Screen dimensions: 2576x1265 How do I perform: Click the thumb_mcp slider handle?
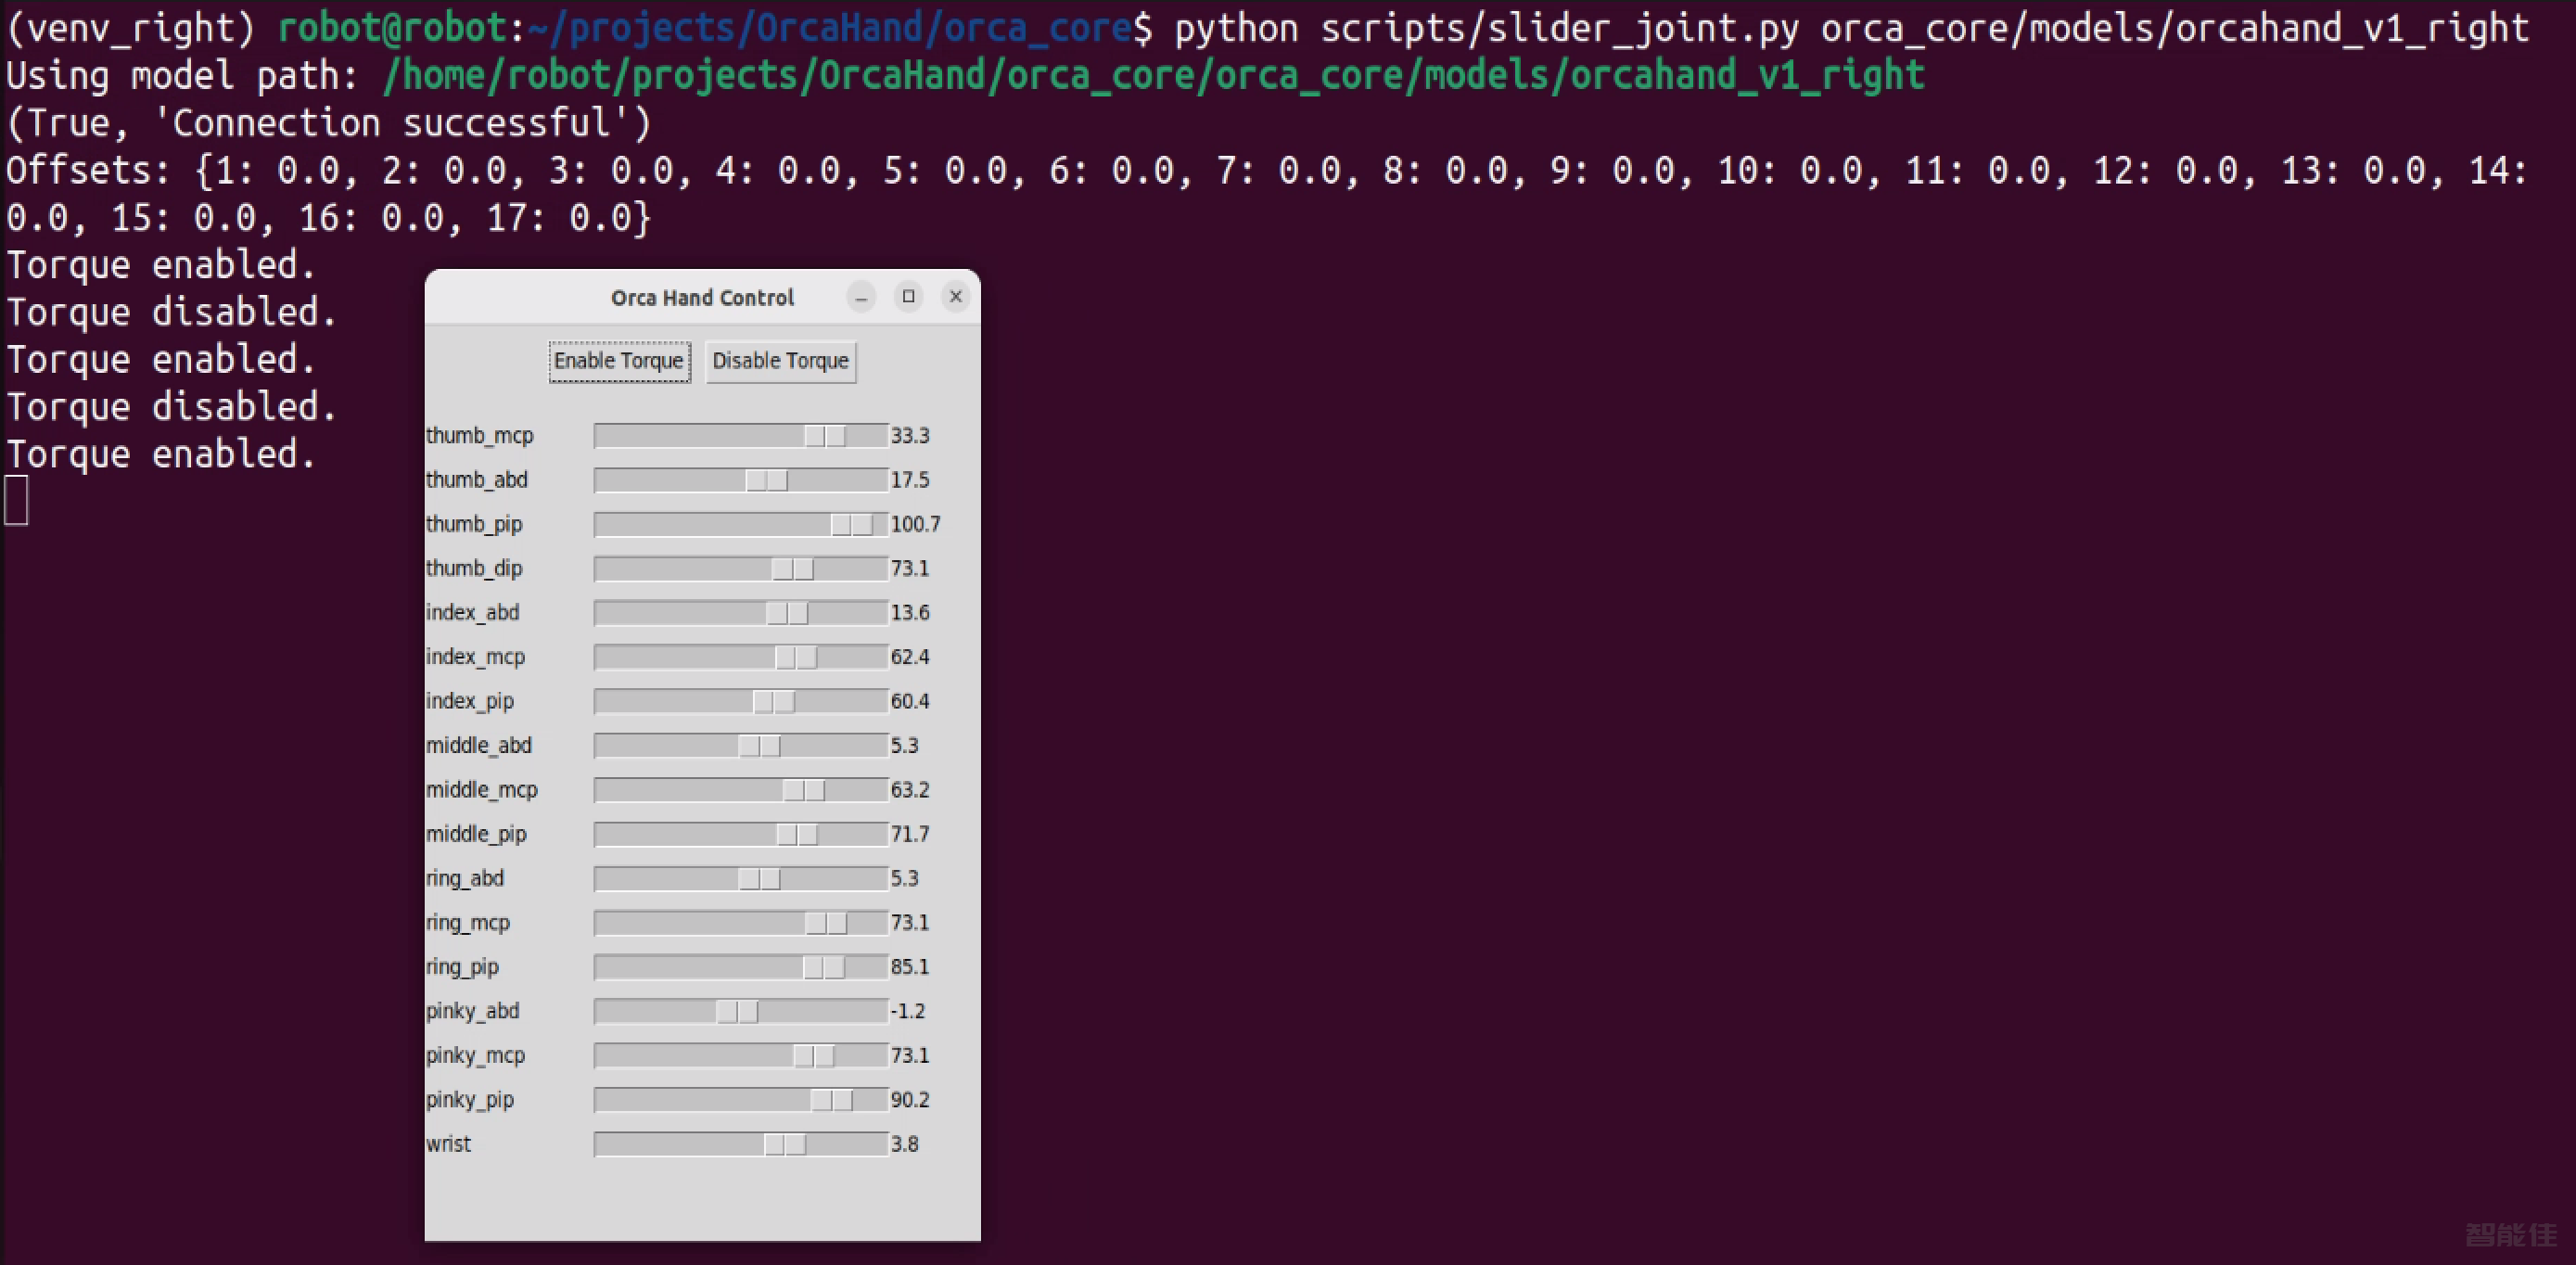pyautogui.click(x=825, y=436)
